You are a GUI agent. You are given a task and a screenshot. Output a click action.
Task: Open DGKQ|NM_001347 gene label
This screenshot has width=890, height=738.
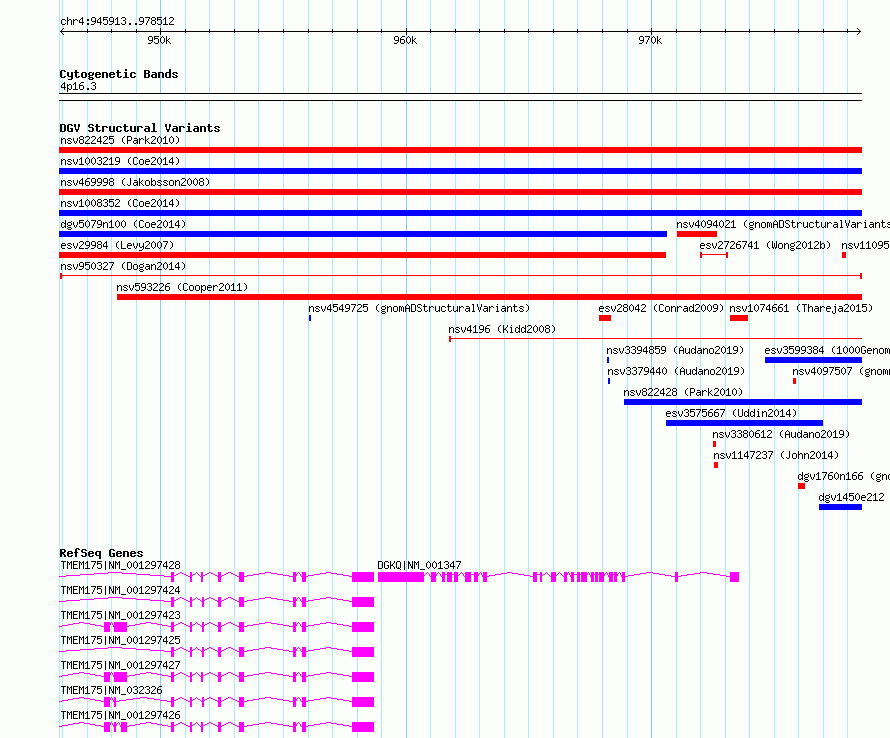point(419,565)
